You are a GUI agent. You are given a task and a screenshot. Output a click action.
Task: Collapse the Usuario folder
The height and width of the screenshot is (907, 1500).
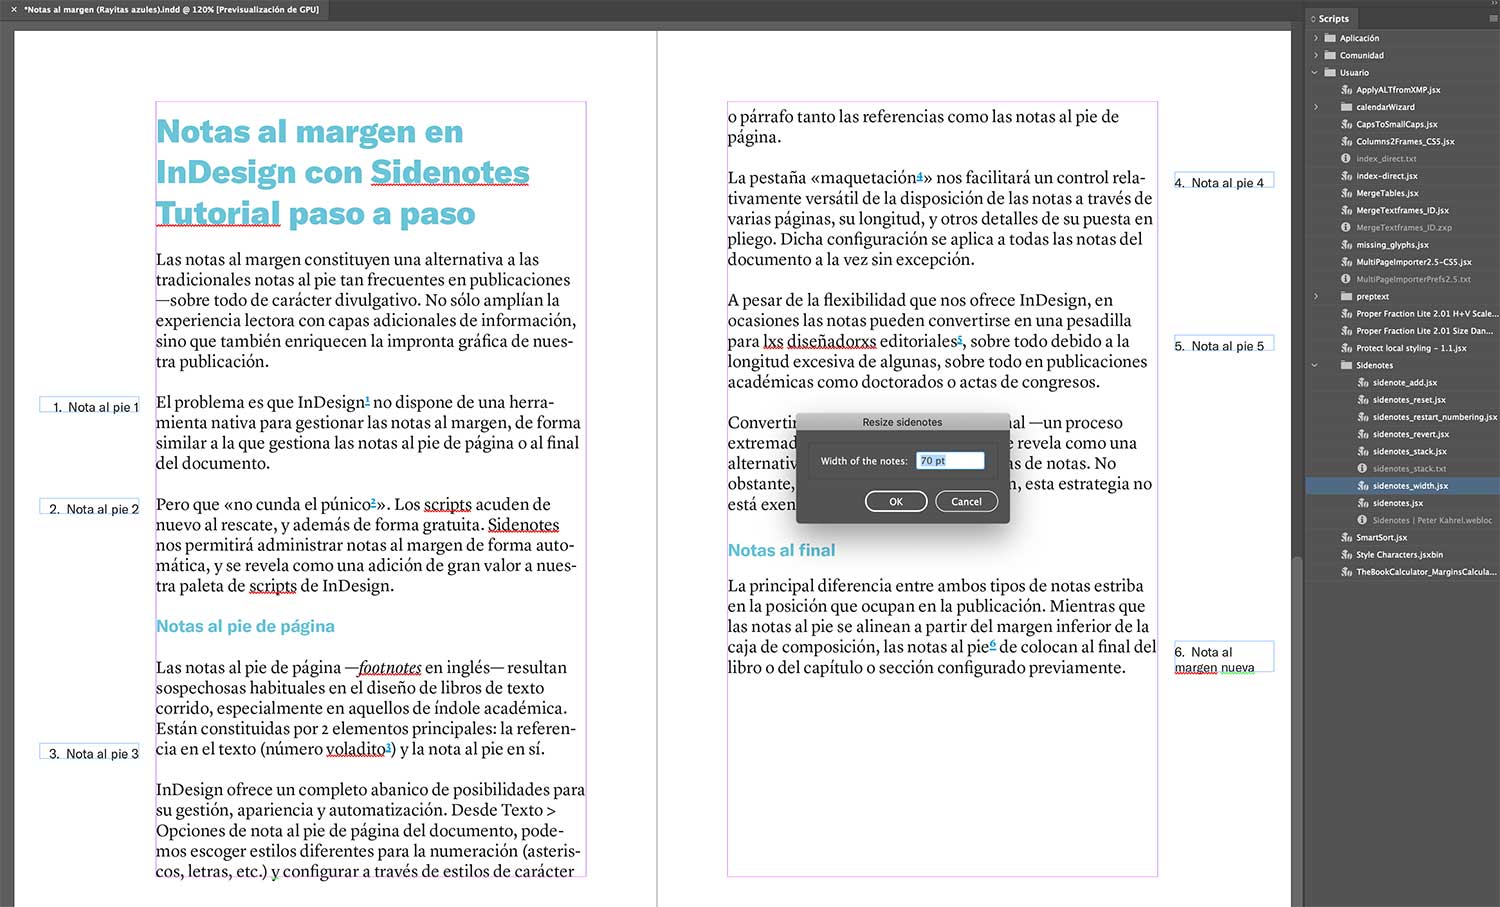pyautogui.click(x=1315, y=73)
